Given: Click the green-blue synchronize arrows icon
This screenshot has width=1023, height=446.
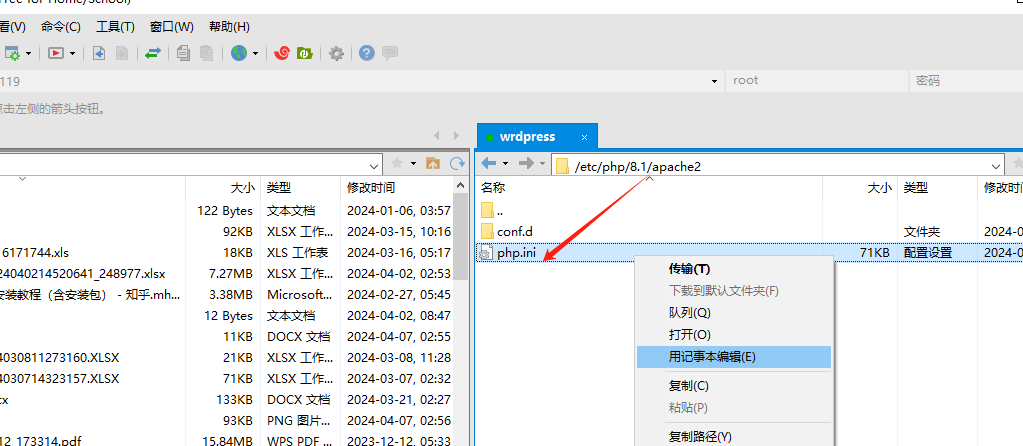Looking at the screenshot, I should click(153, 53).
